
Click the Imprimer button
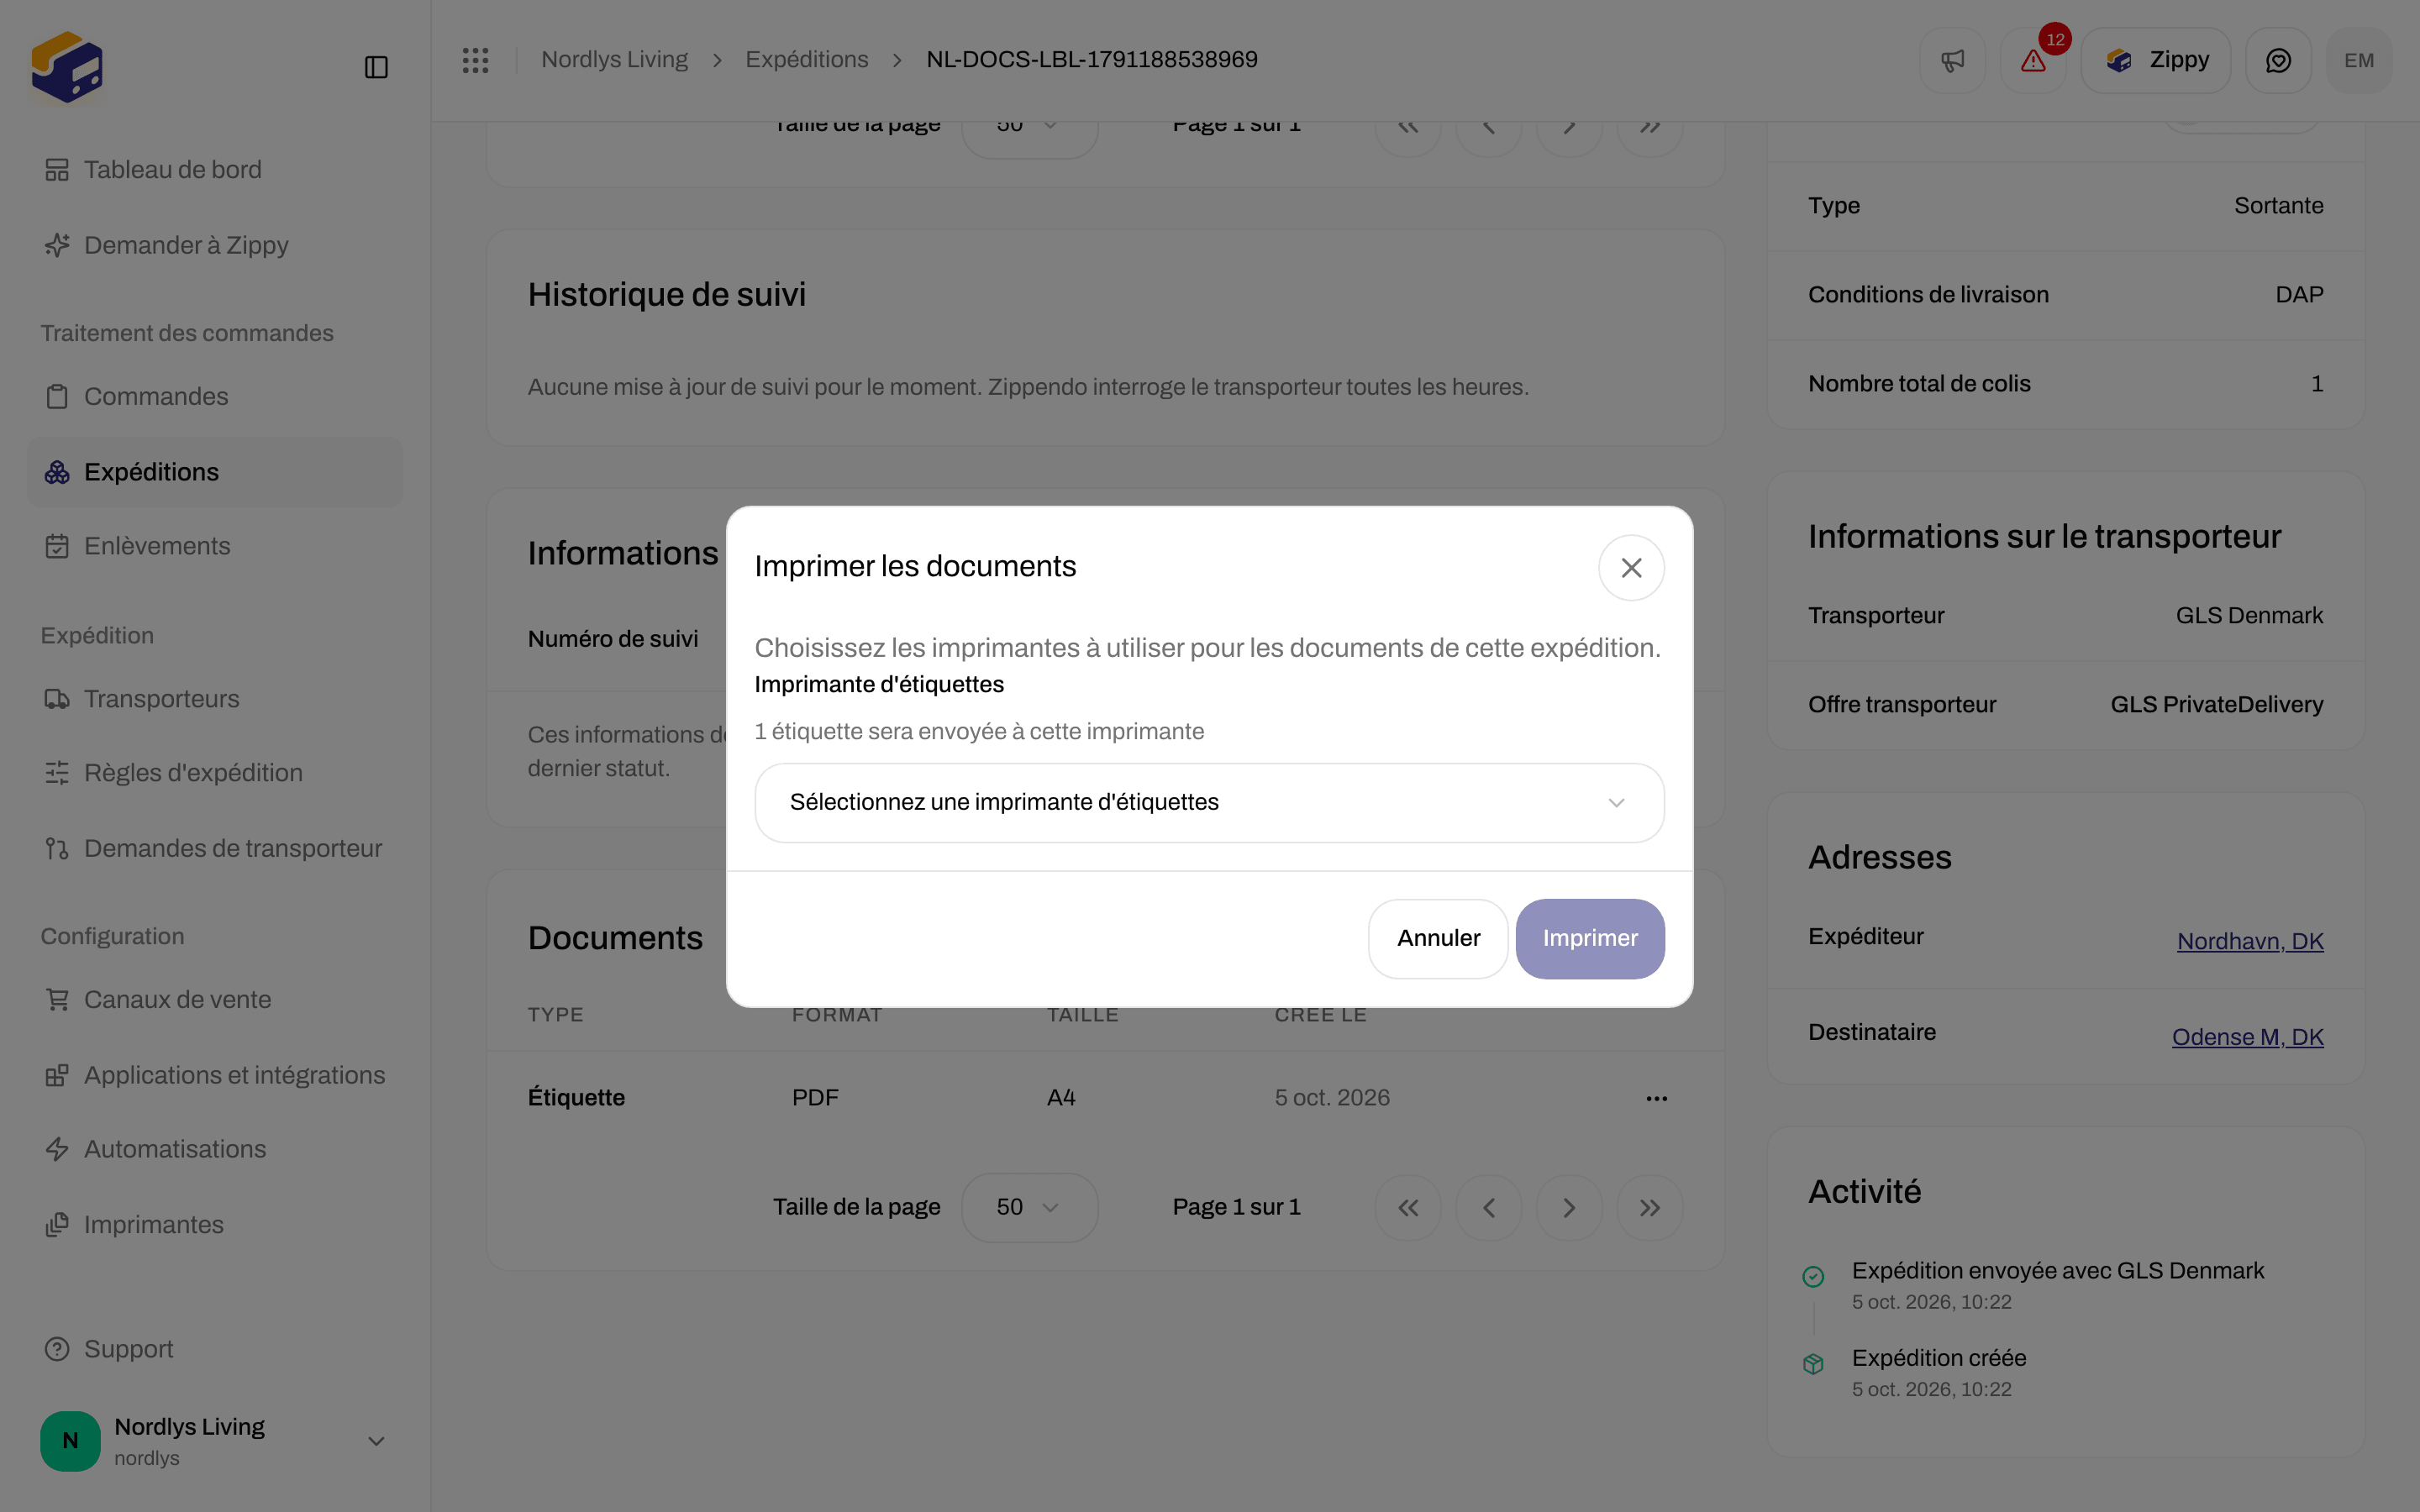click(x=1590, y=938)
